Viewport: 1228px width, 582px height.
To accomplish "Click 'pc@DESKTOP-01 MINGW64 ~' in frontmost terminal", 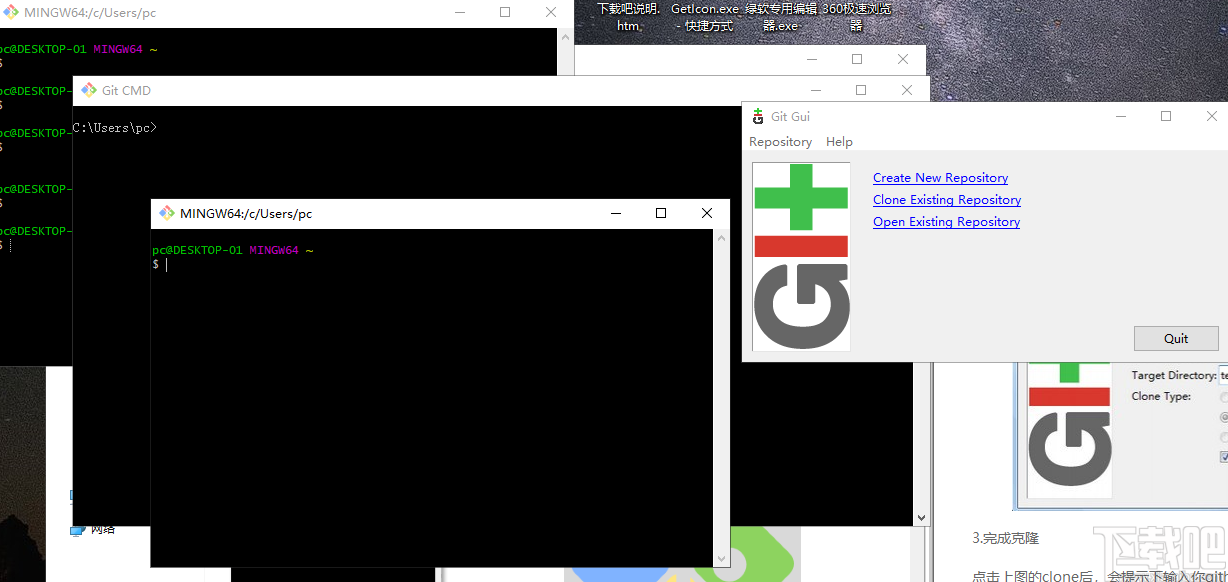I will coord(232,250).
